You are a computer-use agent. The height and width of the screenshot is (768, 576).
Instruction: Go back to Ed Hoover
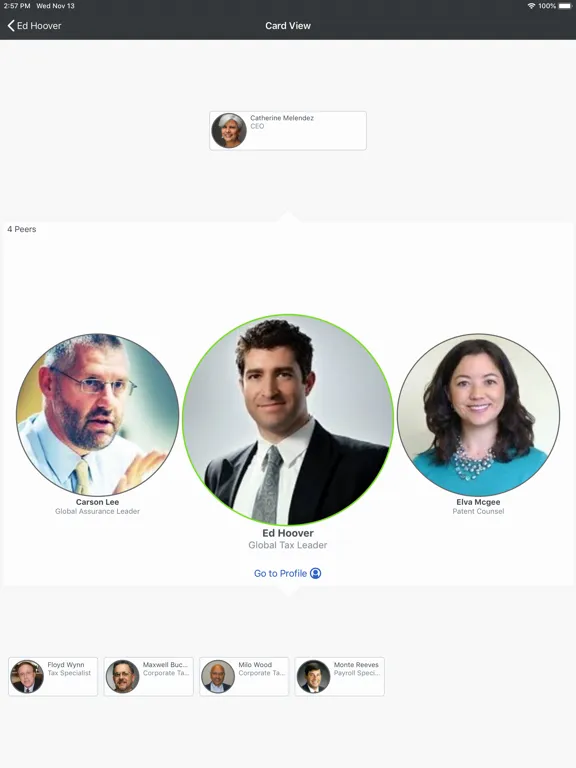pos(34,25)
